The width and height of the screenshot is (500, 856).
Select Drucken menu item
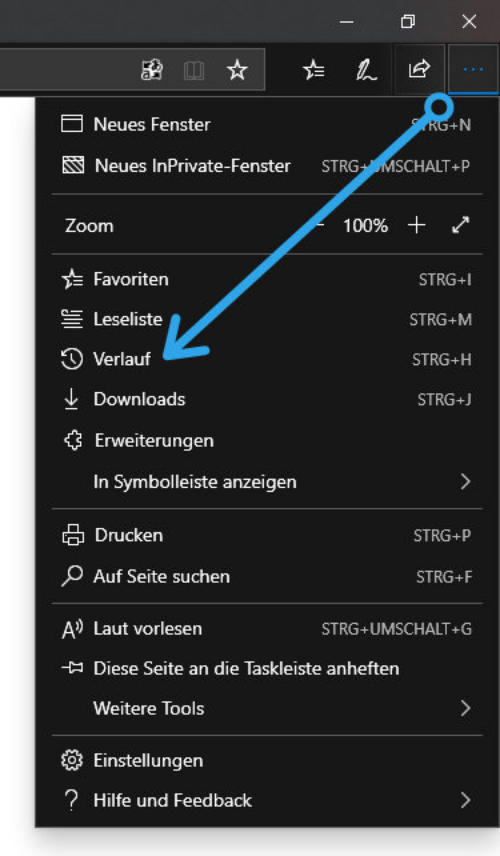coord(267,535)
